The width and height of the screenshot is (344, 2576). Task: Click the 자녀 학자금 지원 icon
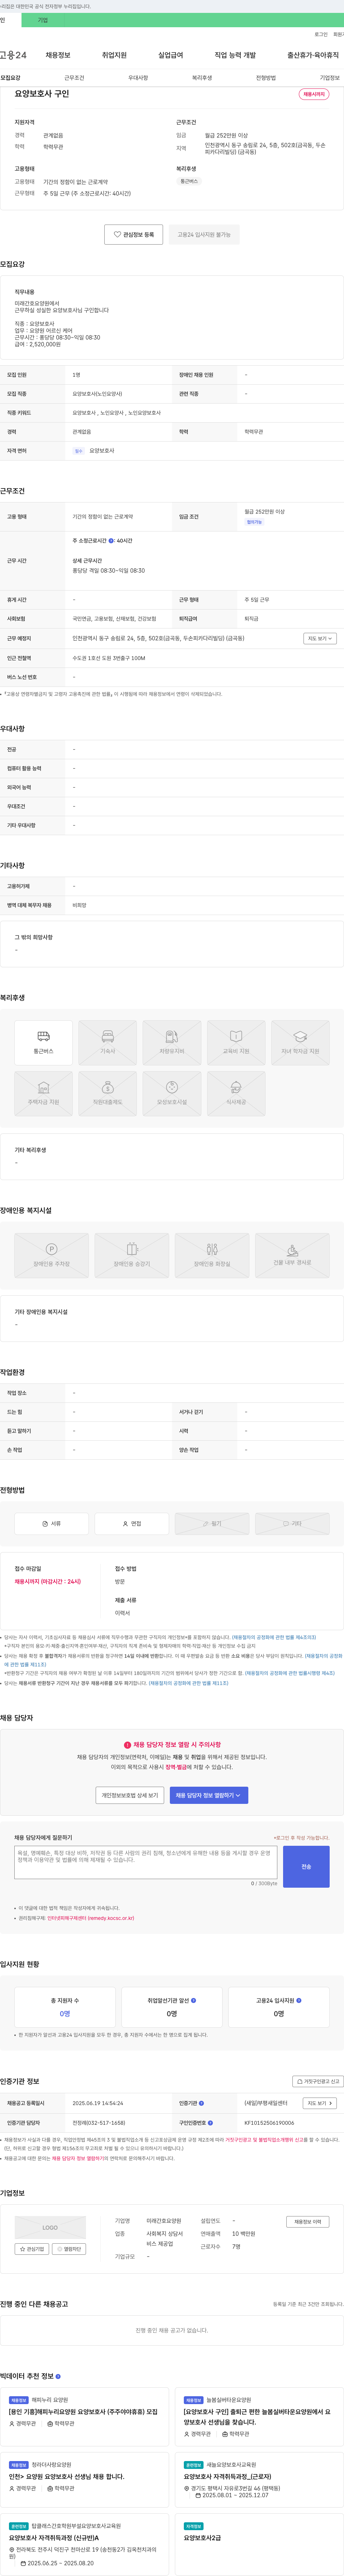300,1042
